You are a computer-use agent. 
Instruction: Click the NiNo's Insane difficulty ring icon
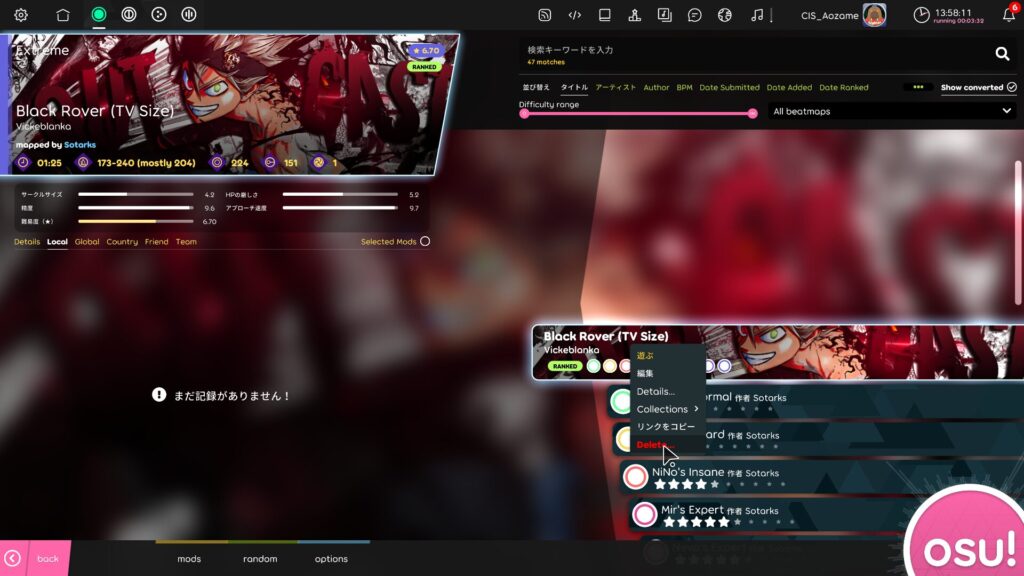(635, 477)
